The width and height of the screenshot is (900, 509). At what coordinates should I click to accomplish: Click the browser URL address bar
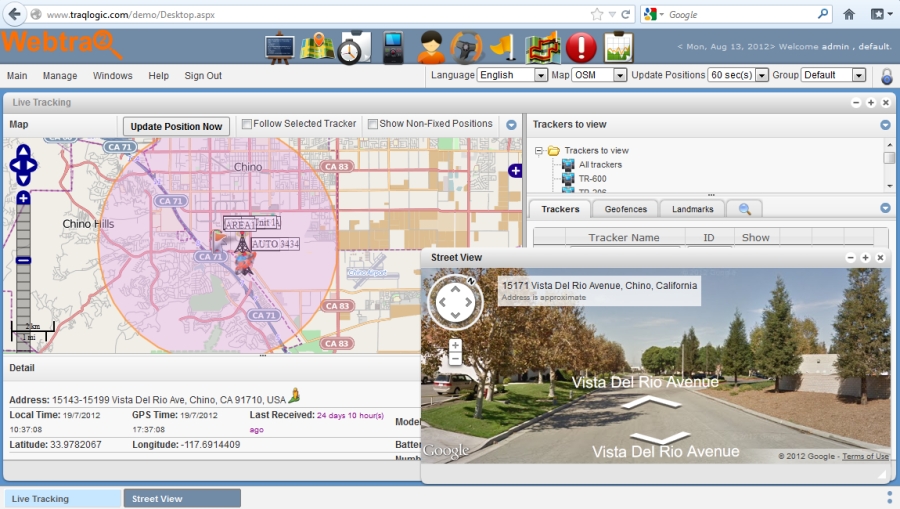316,14
